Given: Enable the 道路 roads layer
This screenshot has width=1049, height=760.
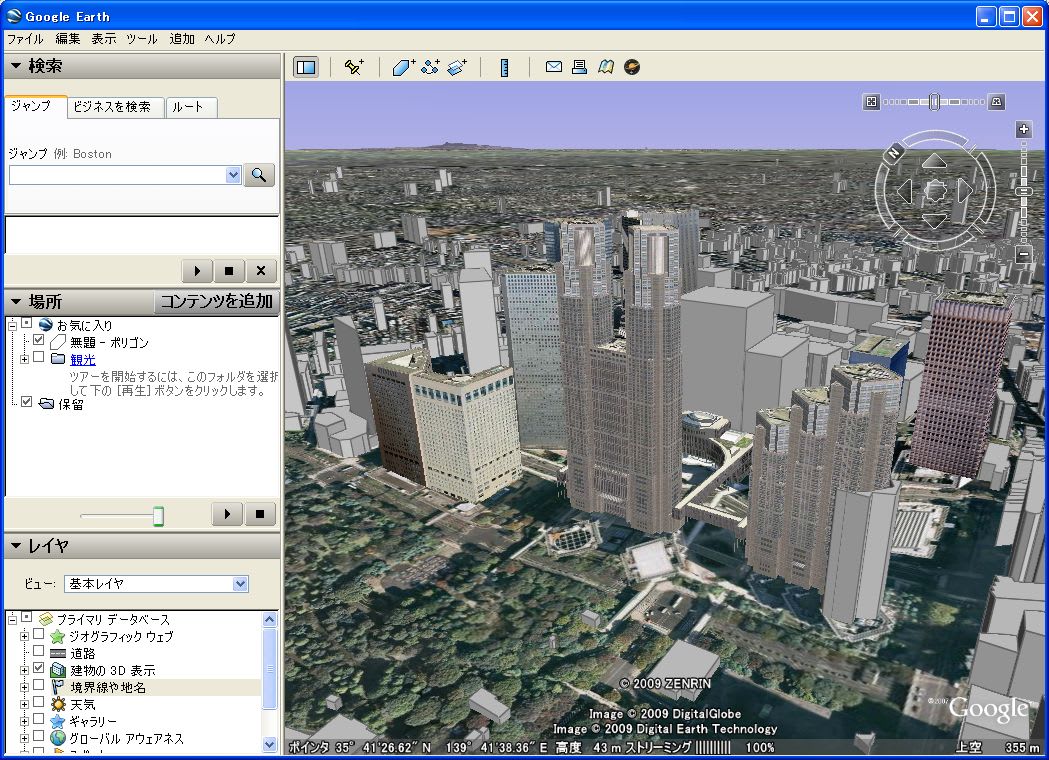Looking at the screenshot, I should click(39, 651).
